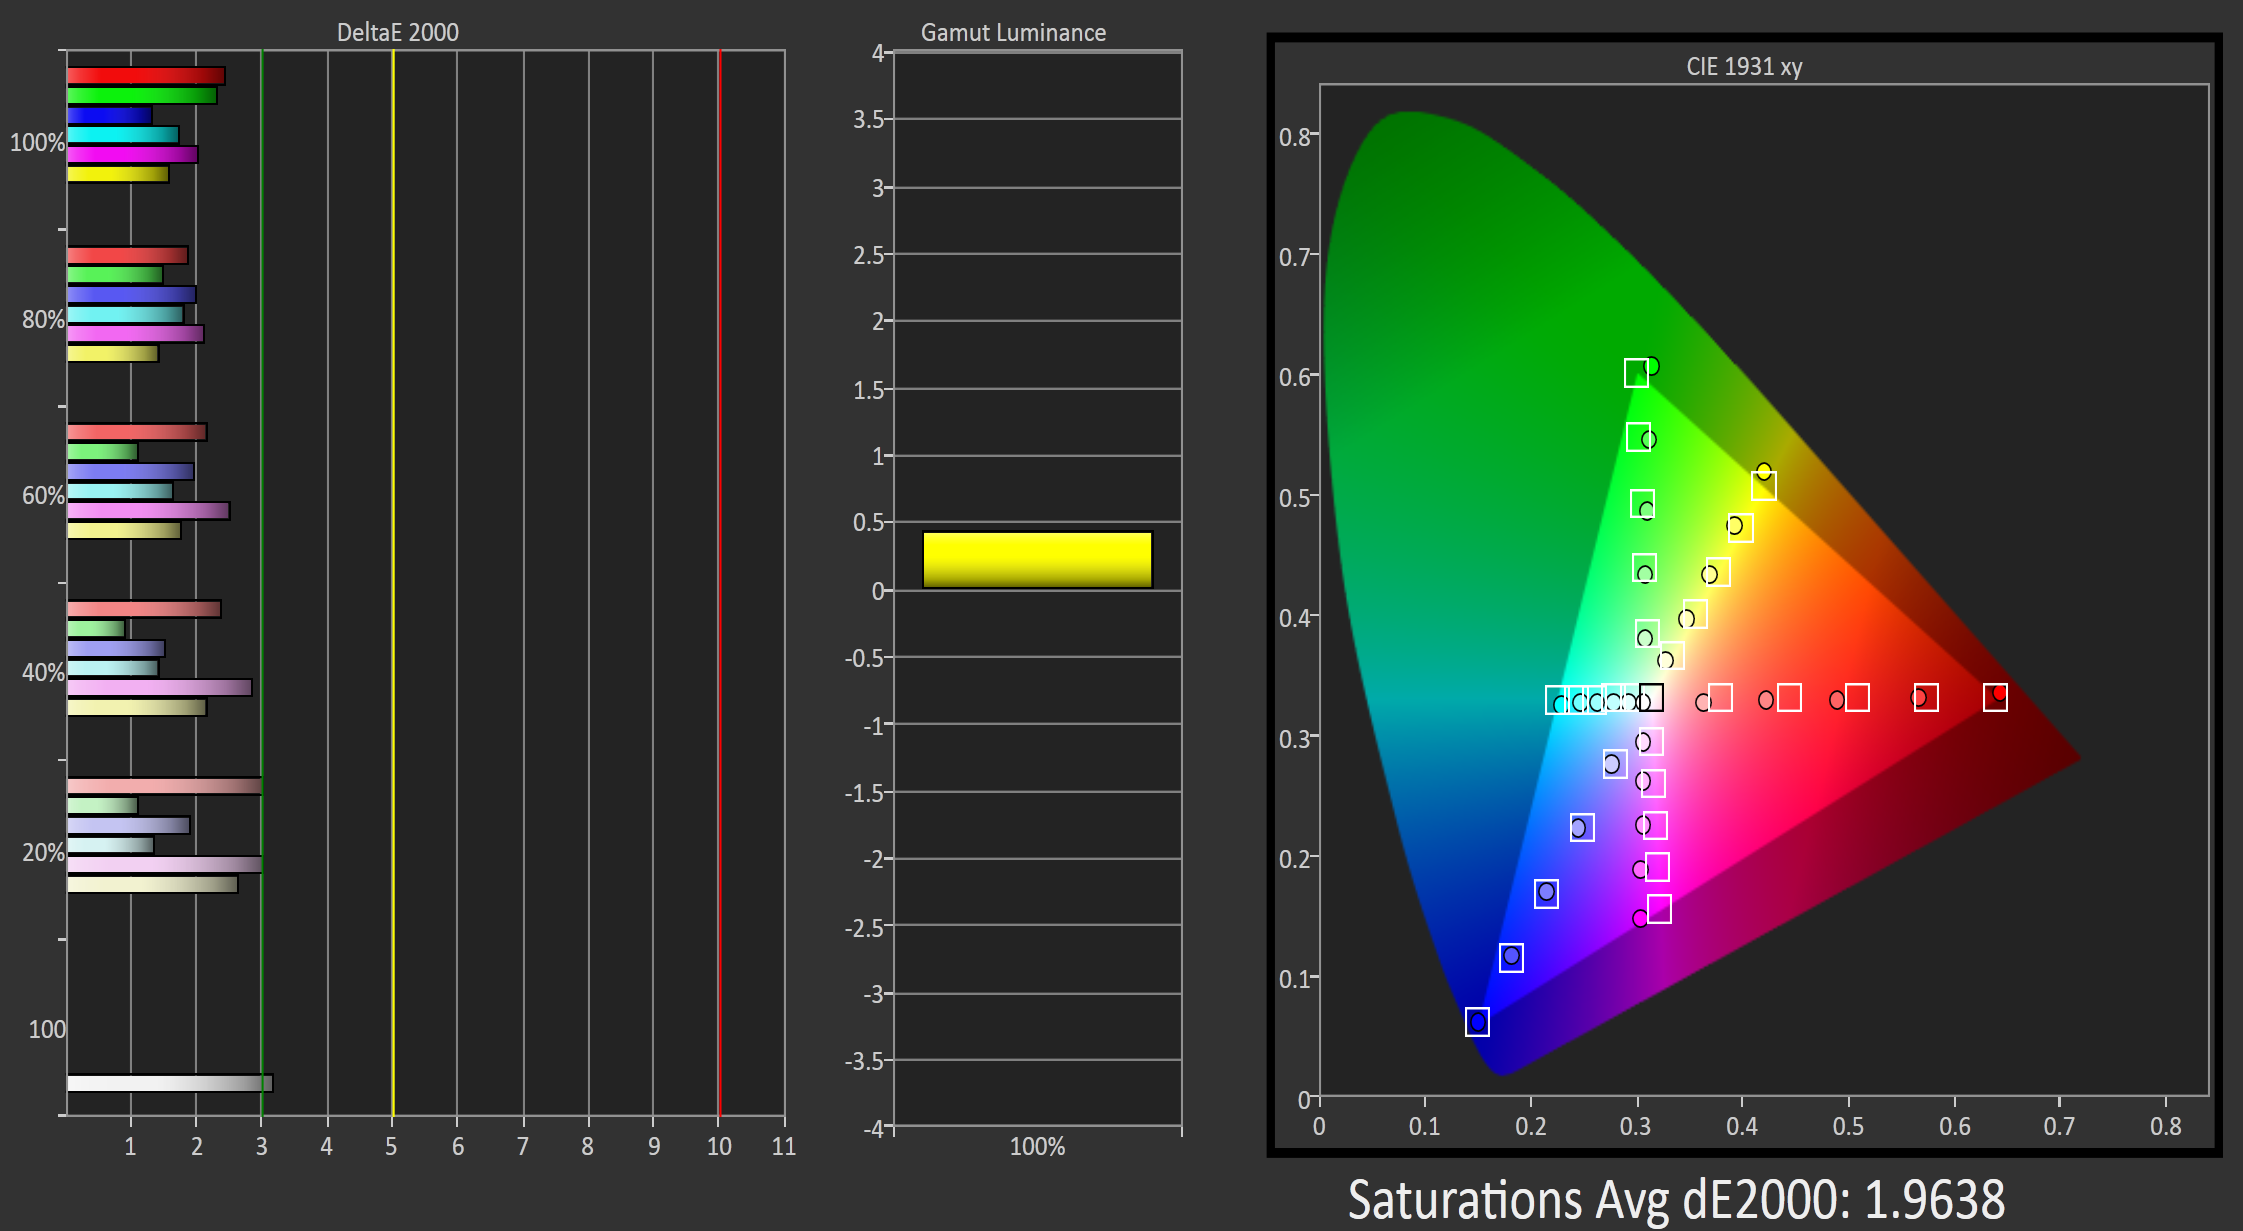2243x1231 pixels.
Task: Click the CIE 1931 xy chart title
Action: coord(1744,67)
